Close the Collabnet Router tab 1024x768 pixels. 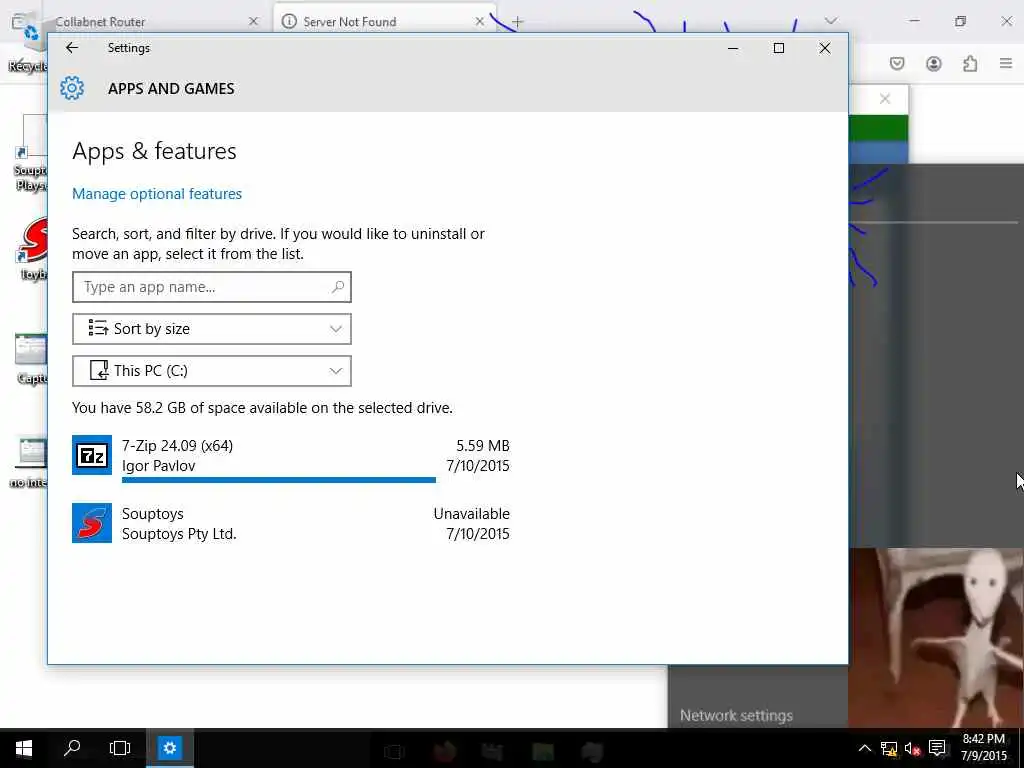coord(253,22)
